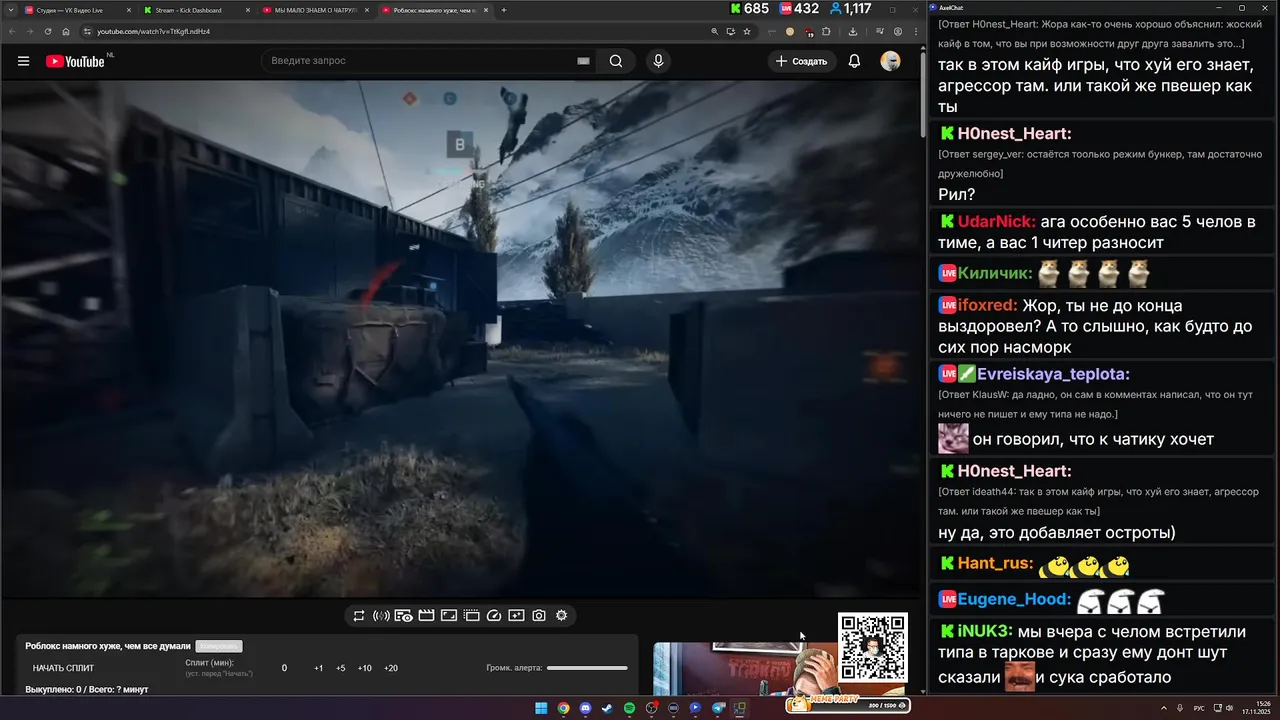The width and height of the screenshot is (1280, 720).
Task: Open the gear settings below the video
Action: click(x=562, y=616)
